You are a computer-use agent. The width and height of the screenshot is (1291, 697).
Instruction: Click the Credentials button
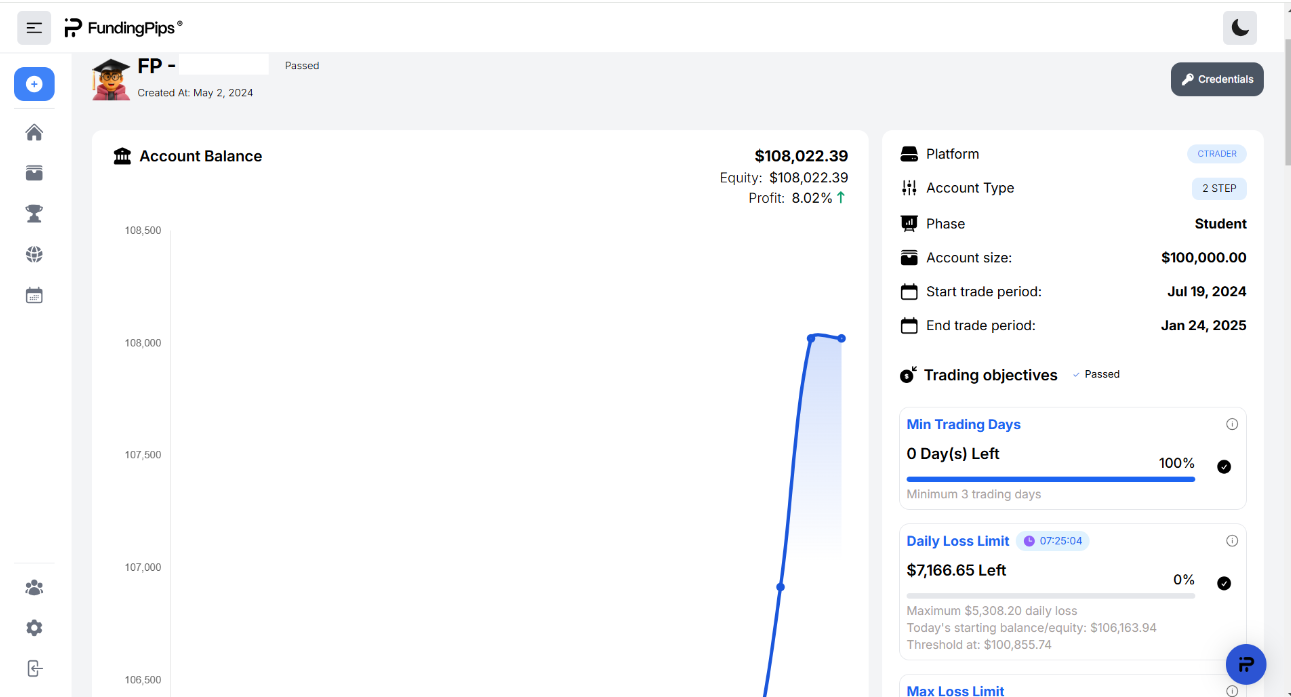point(1217,79)
